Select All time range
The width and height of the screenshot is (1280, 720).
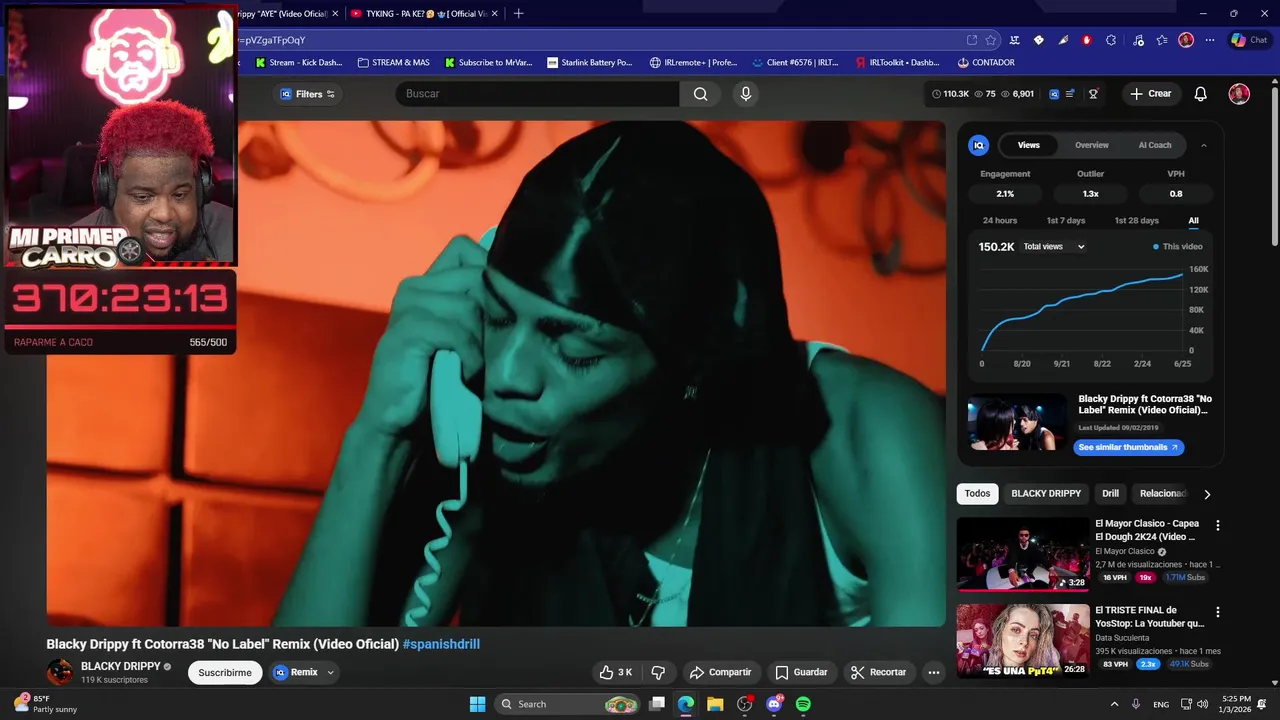tap(1193, 220)
